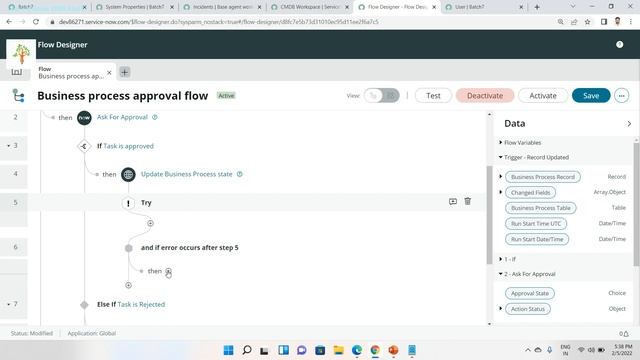
Task: Add a step inside the Try block
Action: 151,223
